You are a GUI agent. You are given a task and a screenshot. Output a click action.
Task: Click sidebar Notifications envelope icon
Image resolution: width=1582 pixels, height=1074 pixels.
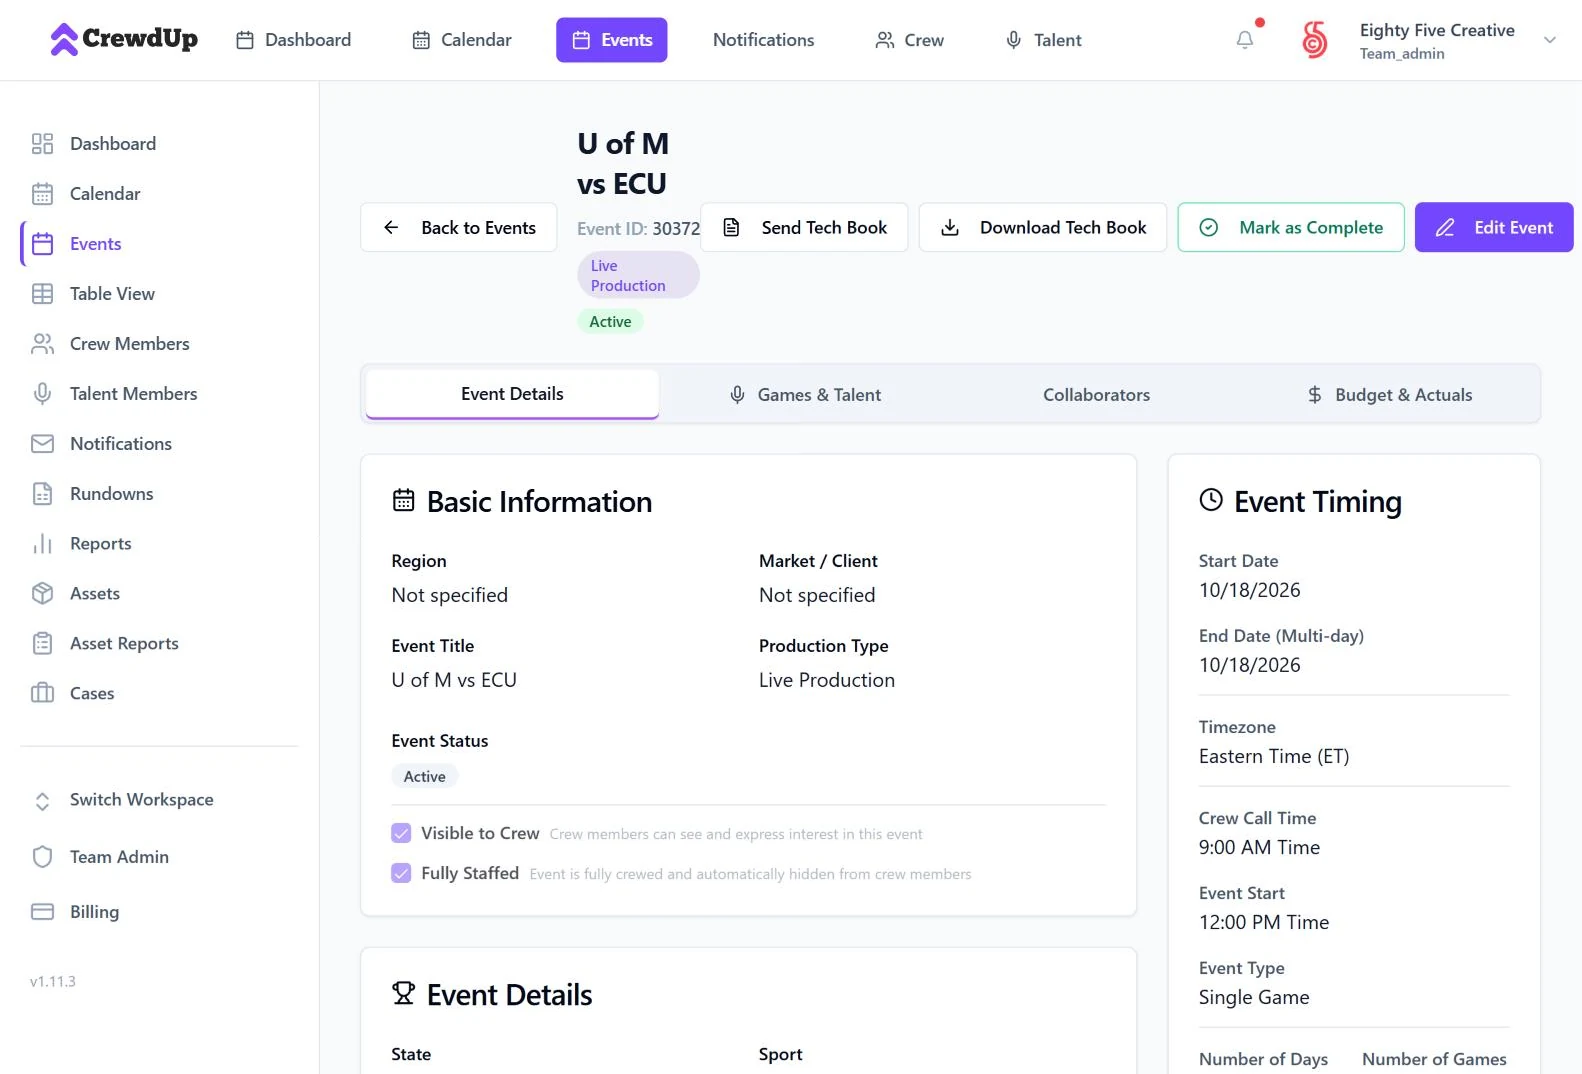[42, 444]
